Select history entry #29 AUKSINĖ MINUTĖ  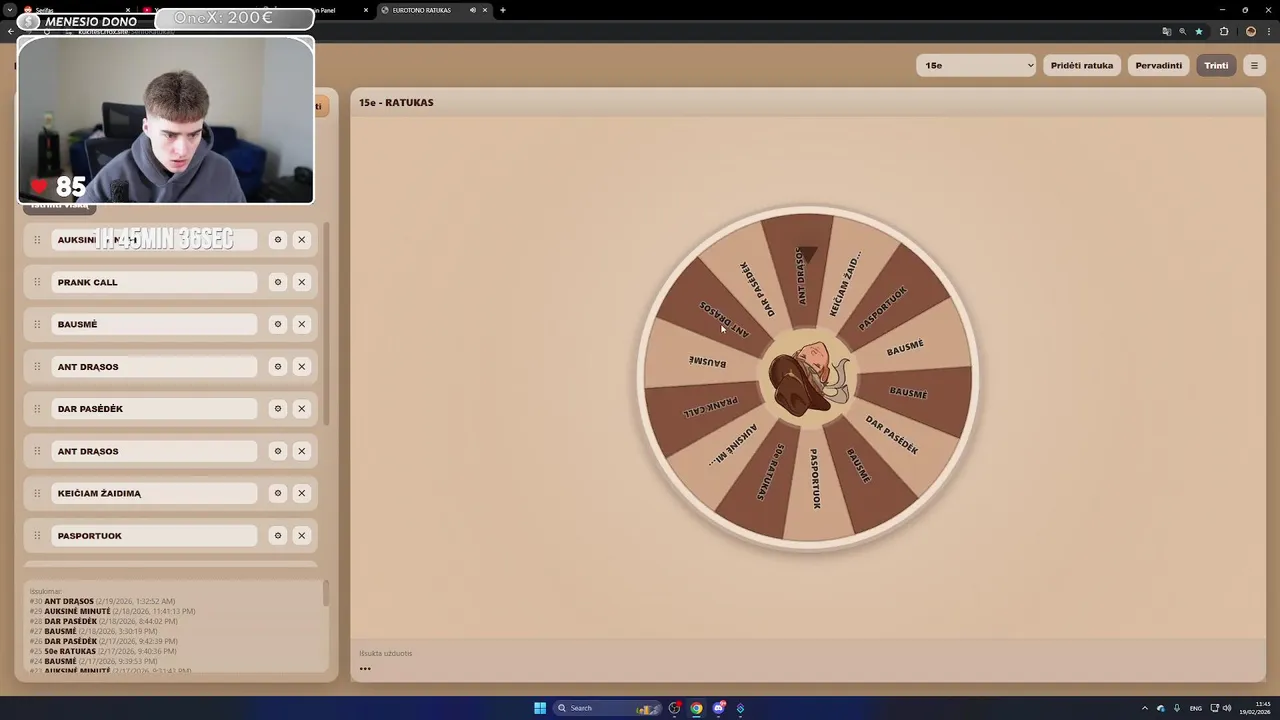coord(112,611)
